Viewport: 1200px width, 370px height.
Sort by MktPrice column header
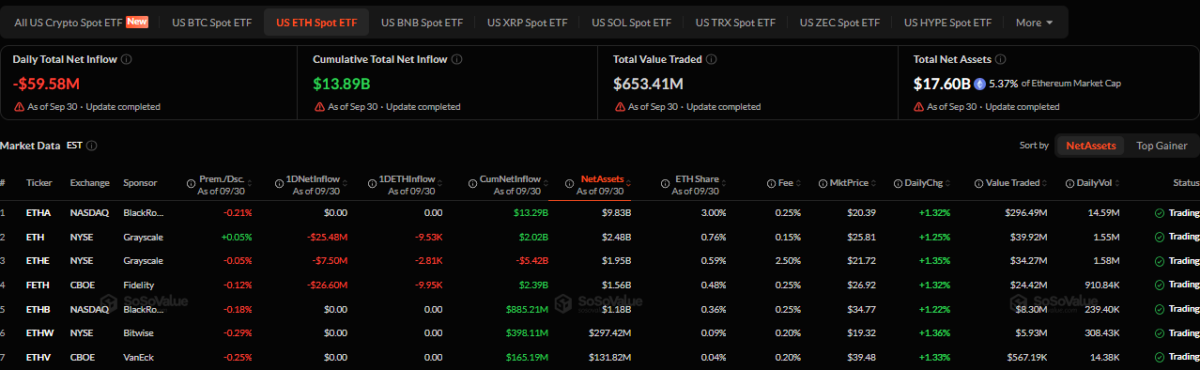tap(852, 184)
